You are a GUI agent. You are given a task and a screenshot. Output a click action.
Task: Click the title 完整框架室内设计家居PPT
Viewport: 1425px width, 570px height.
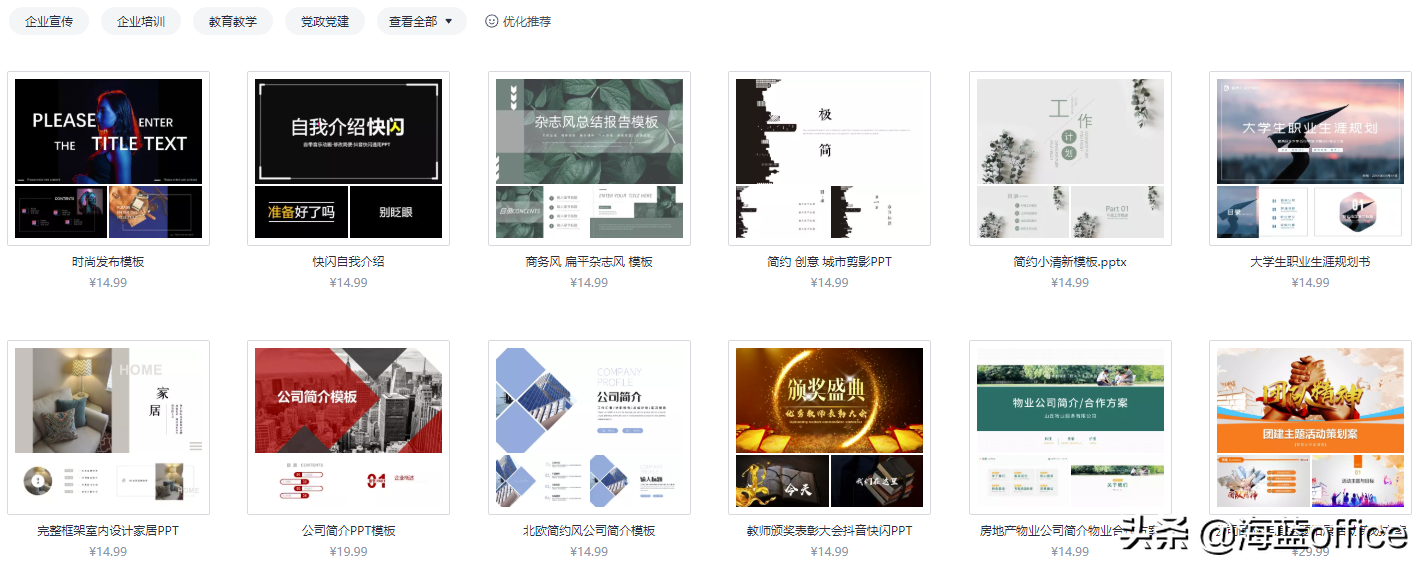[108, 531]
